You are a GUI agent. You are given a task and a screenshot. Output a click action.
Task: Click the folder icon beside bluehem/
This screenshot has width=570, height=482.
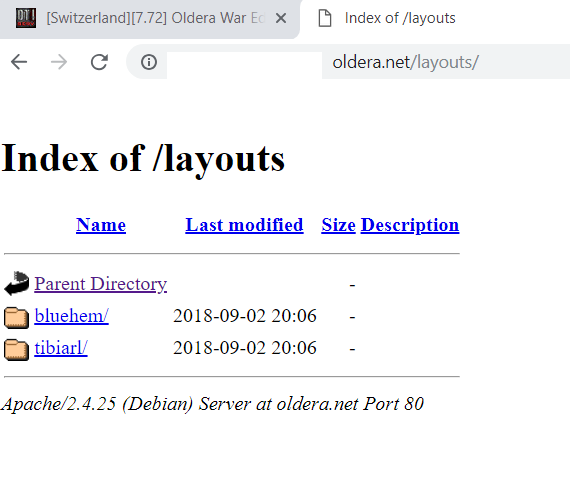coord(16,317)
